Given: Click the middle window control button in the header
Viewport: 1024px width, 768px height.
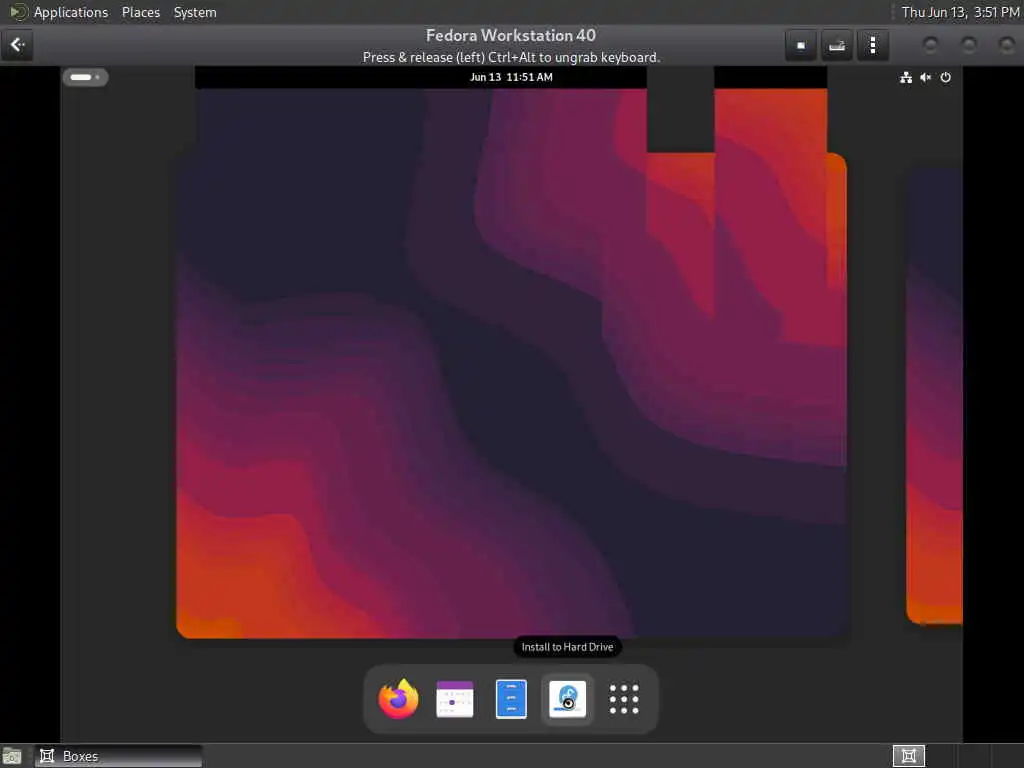Looking at the screenshot, I should [x=968, y=45].
